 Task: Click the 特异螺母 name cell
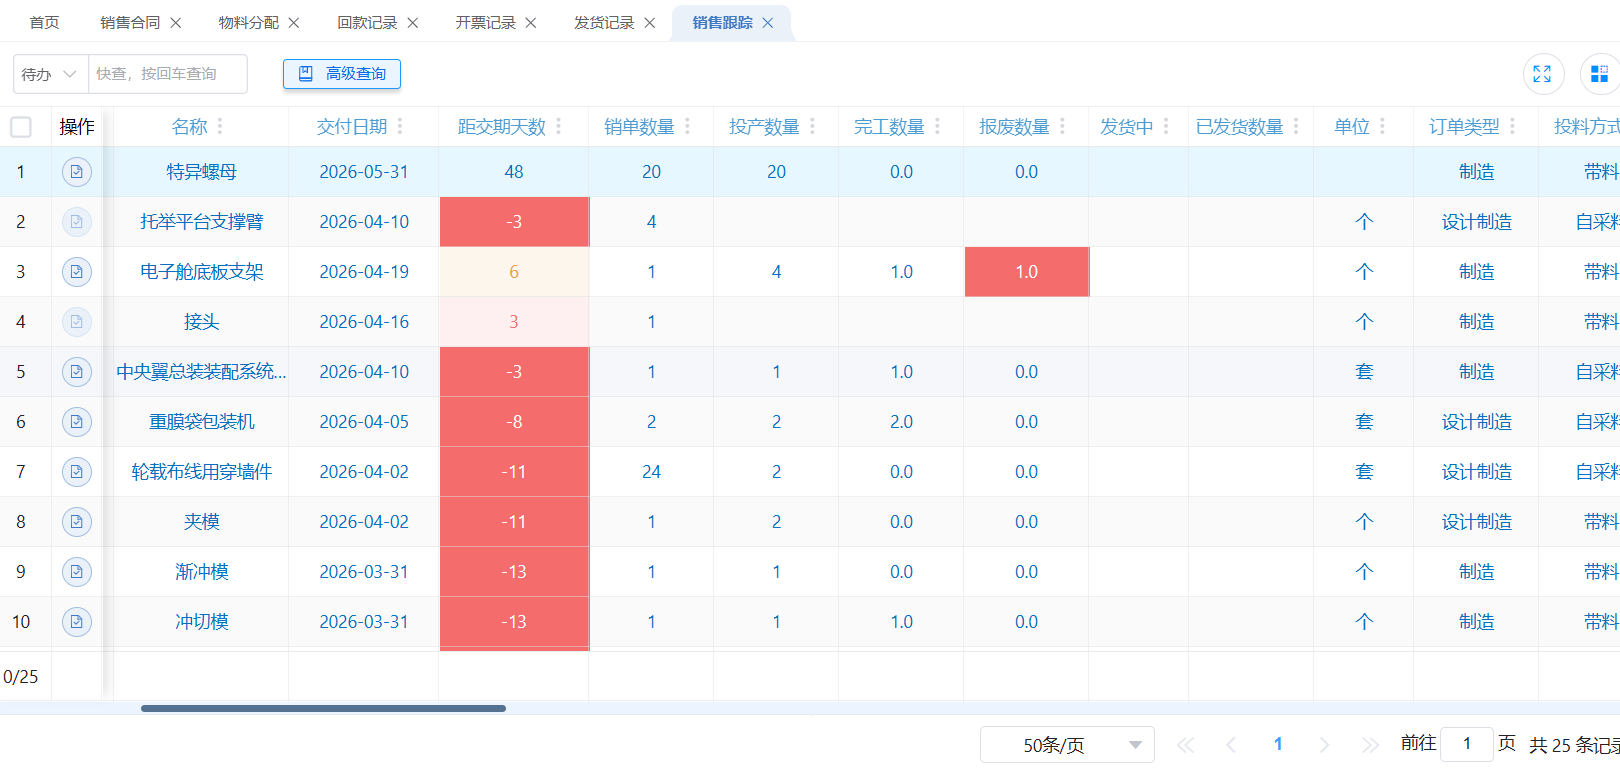click(x=201, y=172)
